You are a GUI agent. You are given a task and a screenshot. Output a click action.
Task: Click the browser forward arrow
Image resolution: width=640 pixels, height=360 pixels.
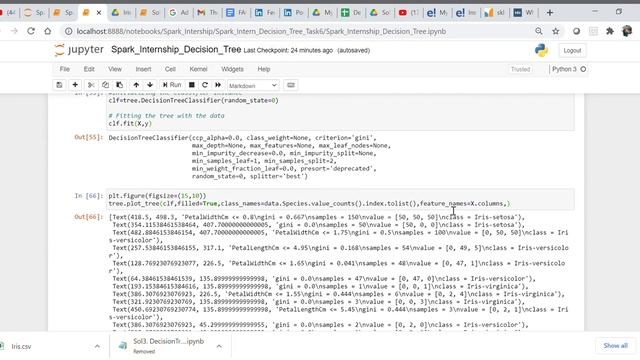coord(14,31)
